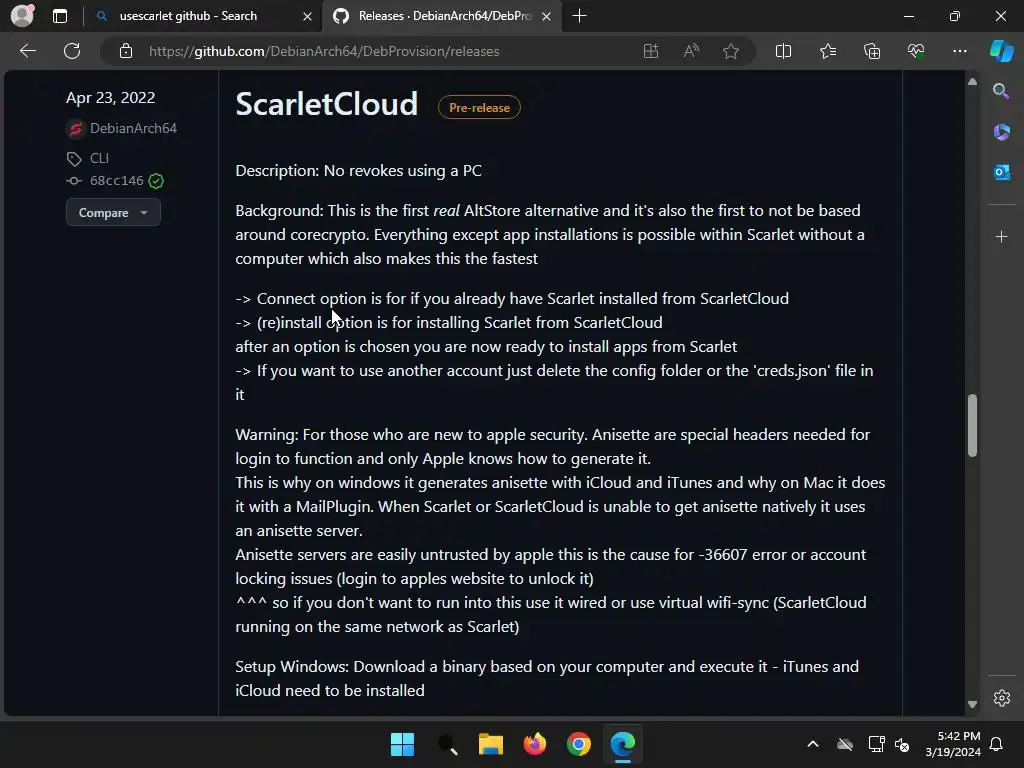Launch Chrome from taskbar
The width and height of the screenshot is (1024, 768).
click(579, 744)
